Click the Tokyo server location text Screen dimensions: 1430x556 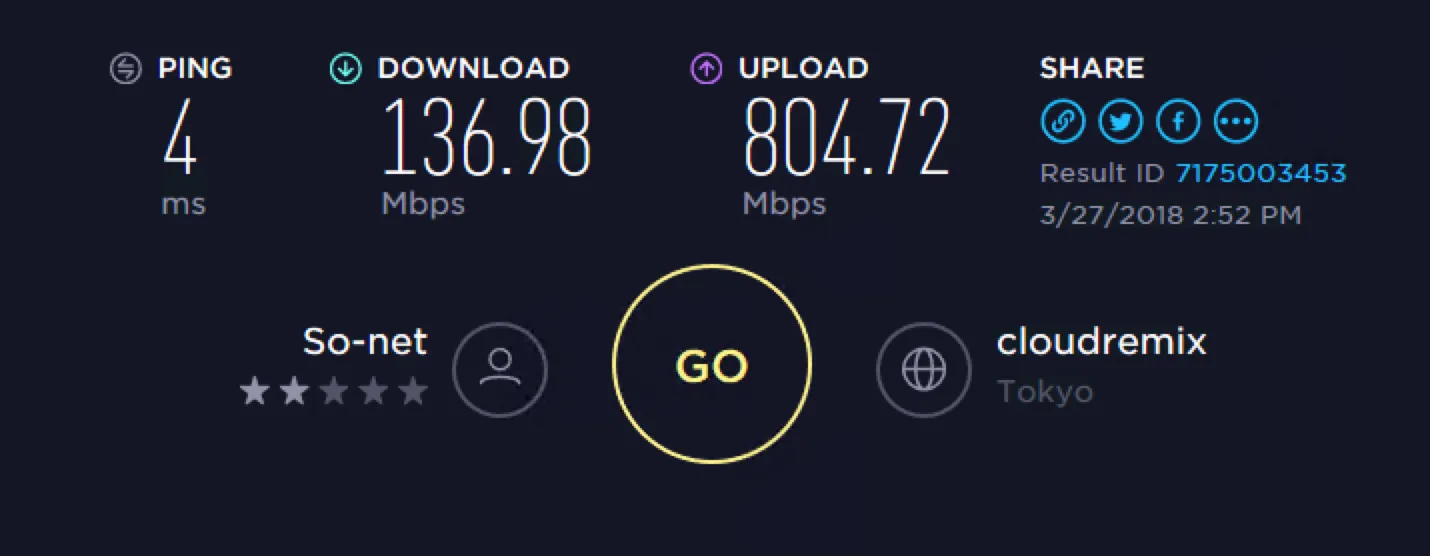coord(1045,392)
